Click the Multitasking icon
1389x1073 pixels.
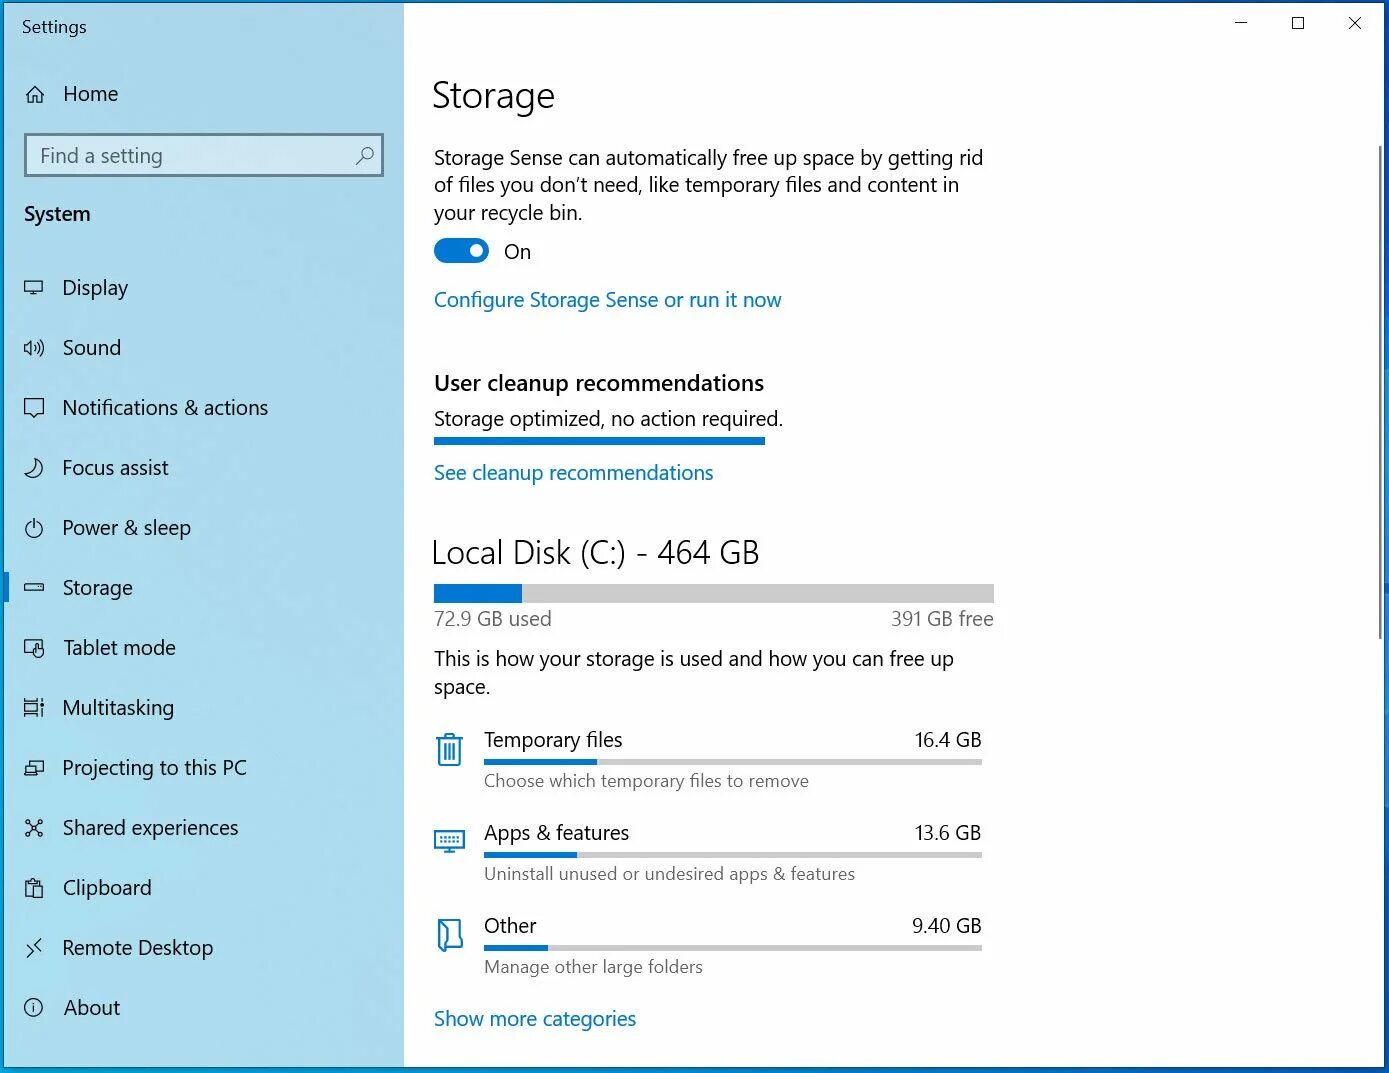click(34, 708)
